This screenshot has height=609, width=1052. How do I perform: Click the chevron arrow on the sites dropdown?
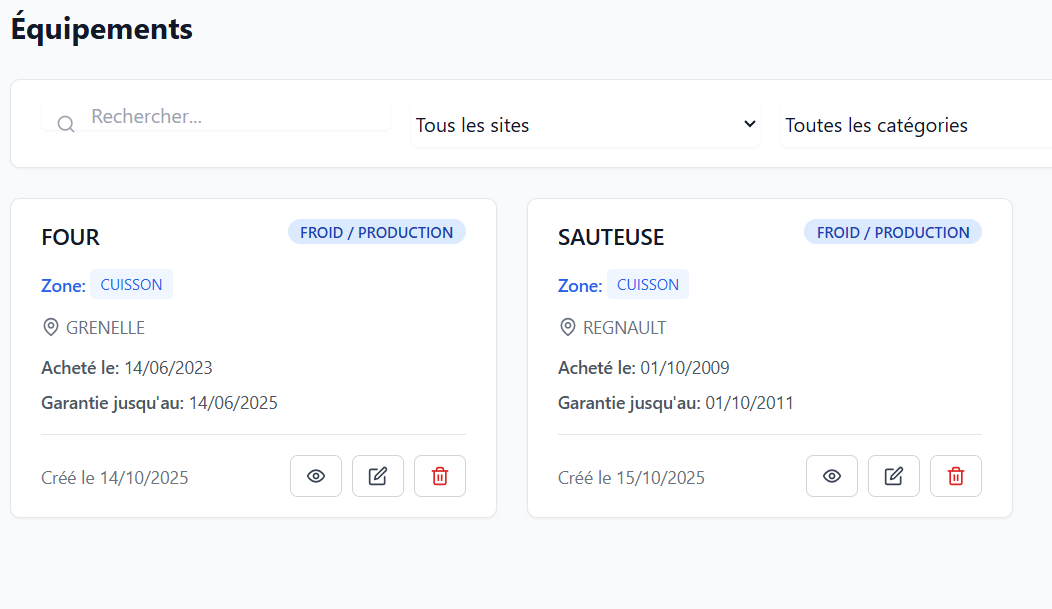click(x=749, y=124)
